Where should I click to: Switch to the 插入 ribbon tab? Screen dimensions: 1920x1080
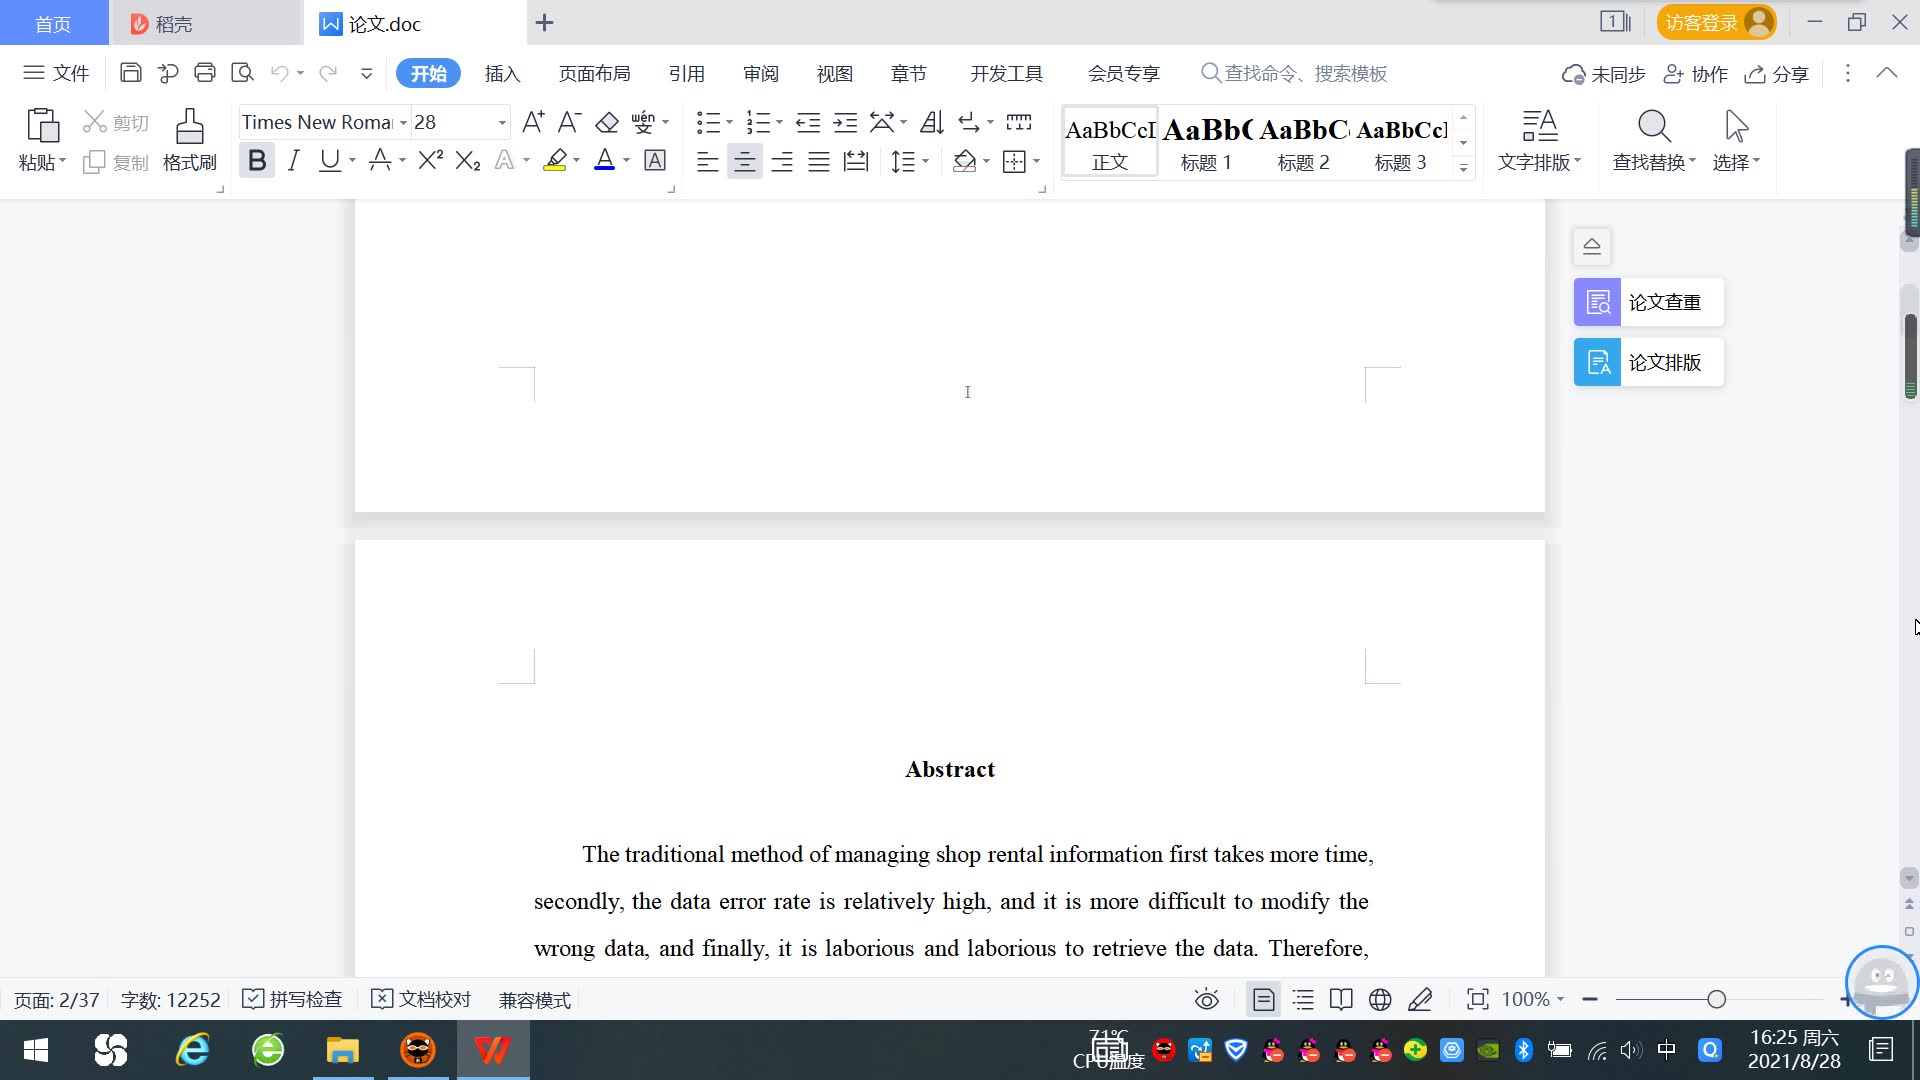(x=502, y=73)
